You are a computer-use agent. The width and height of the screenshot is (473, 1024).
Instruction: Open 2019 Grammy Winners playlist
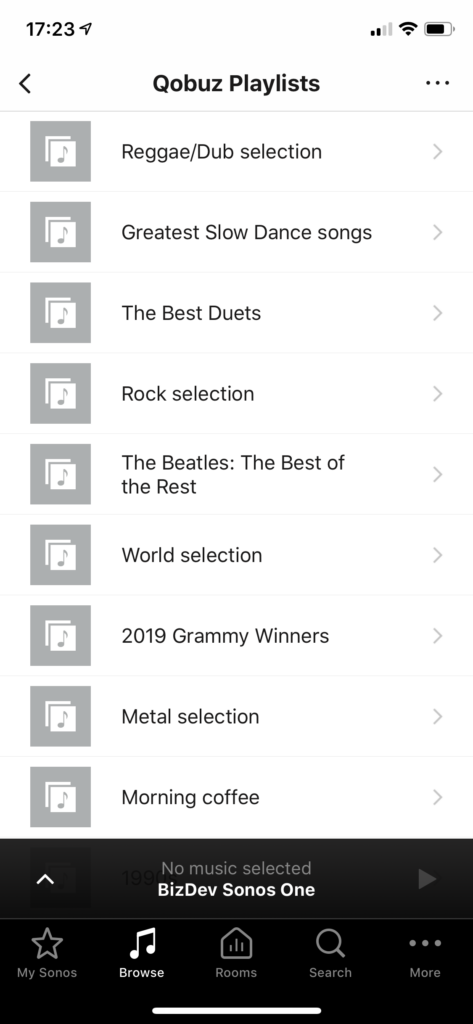pyautogui.click(x=236, y=636)
